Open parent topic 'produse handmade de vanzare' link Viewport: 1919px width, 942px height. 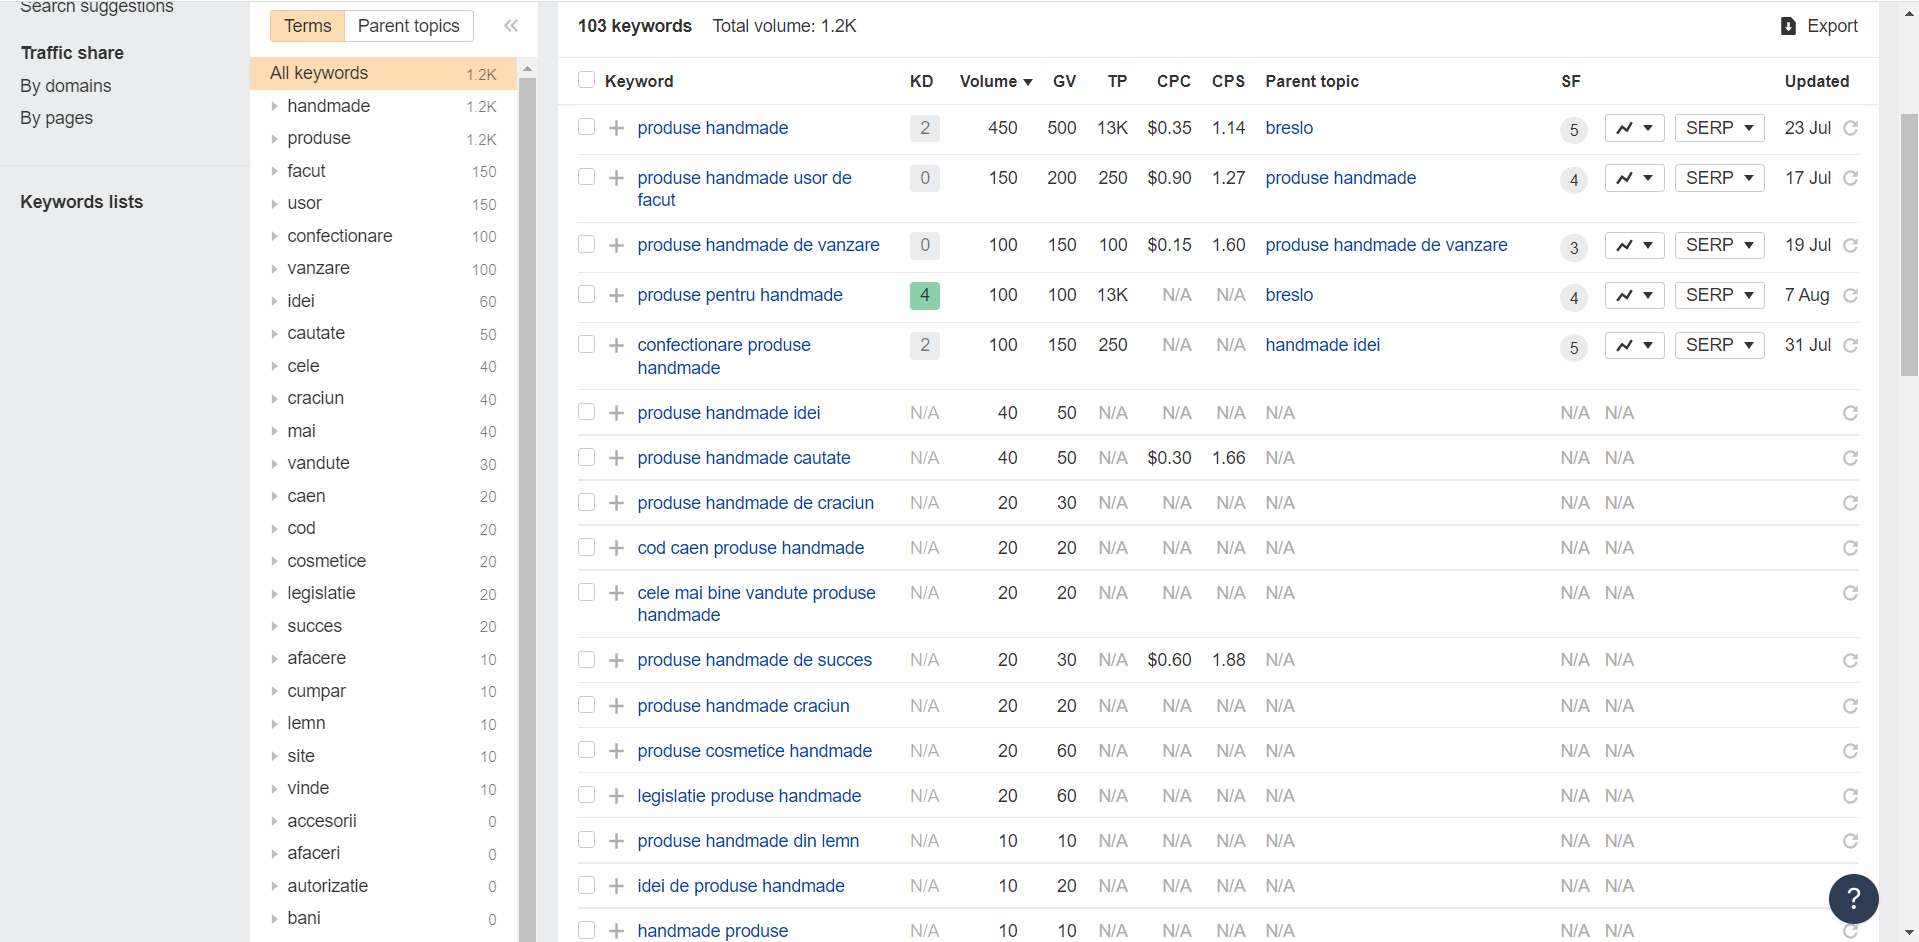(x=1386, y=245)
